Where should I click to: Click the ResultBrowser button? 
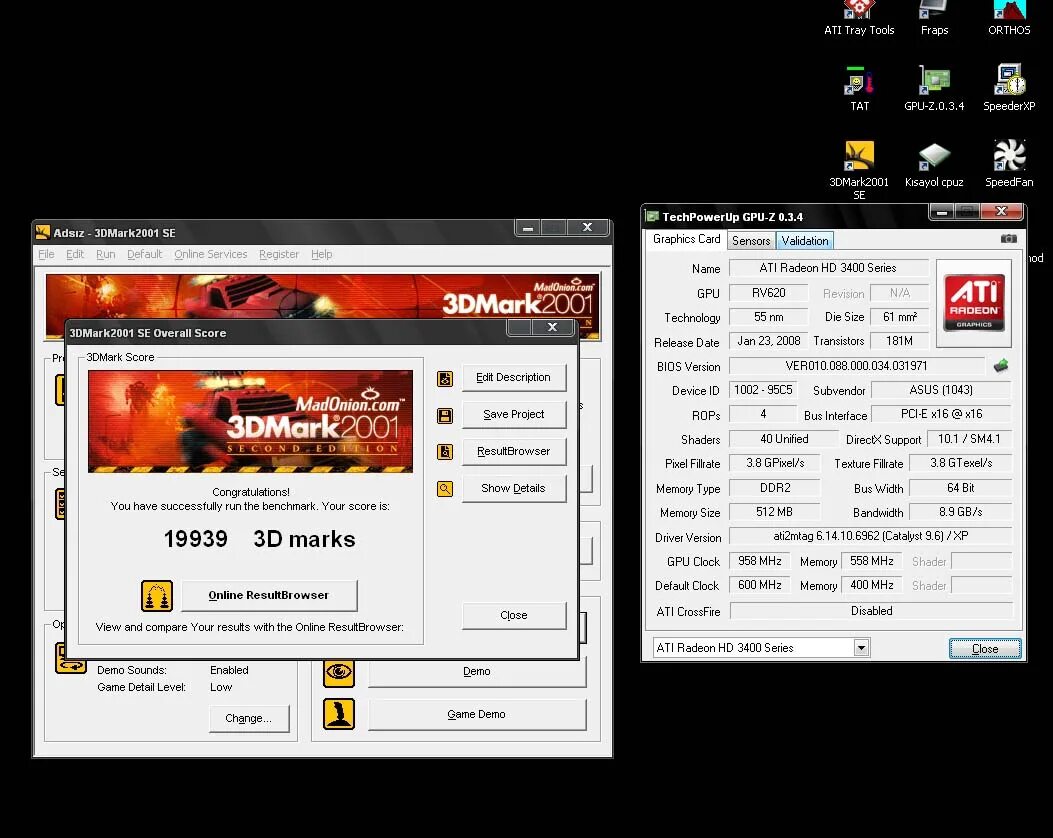pyautogui.click(x=514, y=451)
